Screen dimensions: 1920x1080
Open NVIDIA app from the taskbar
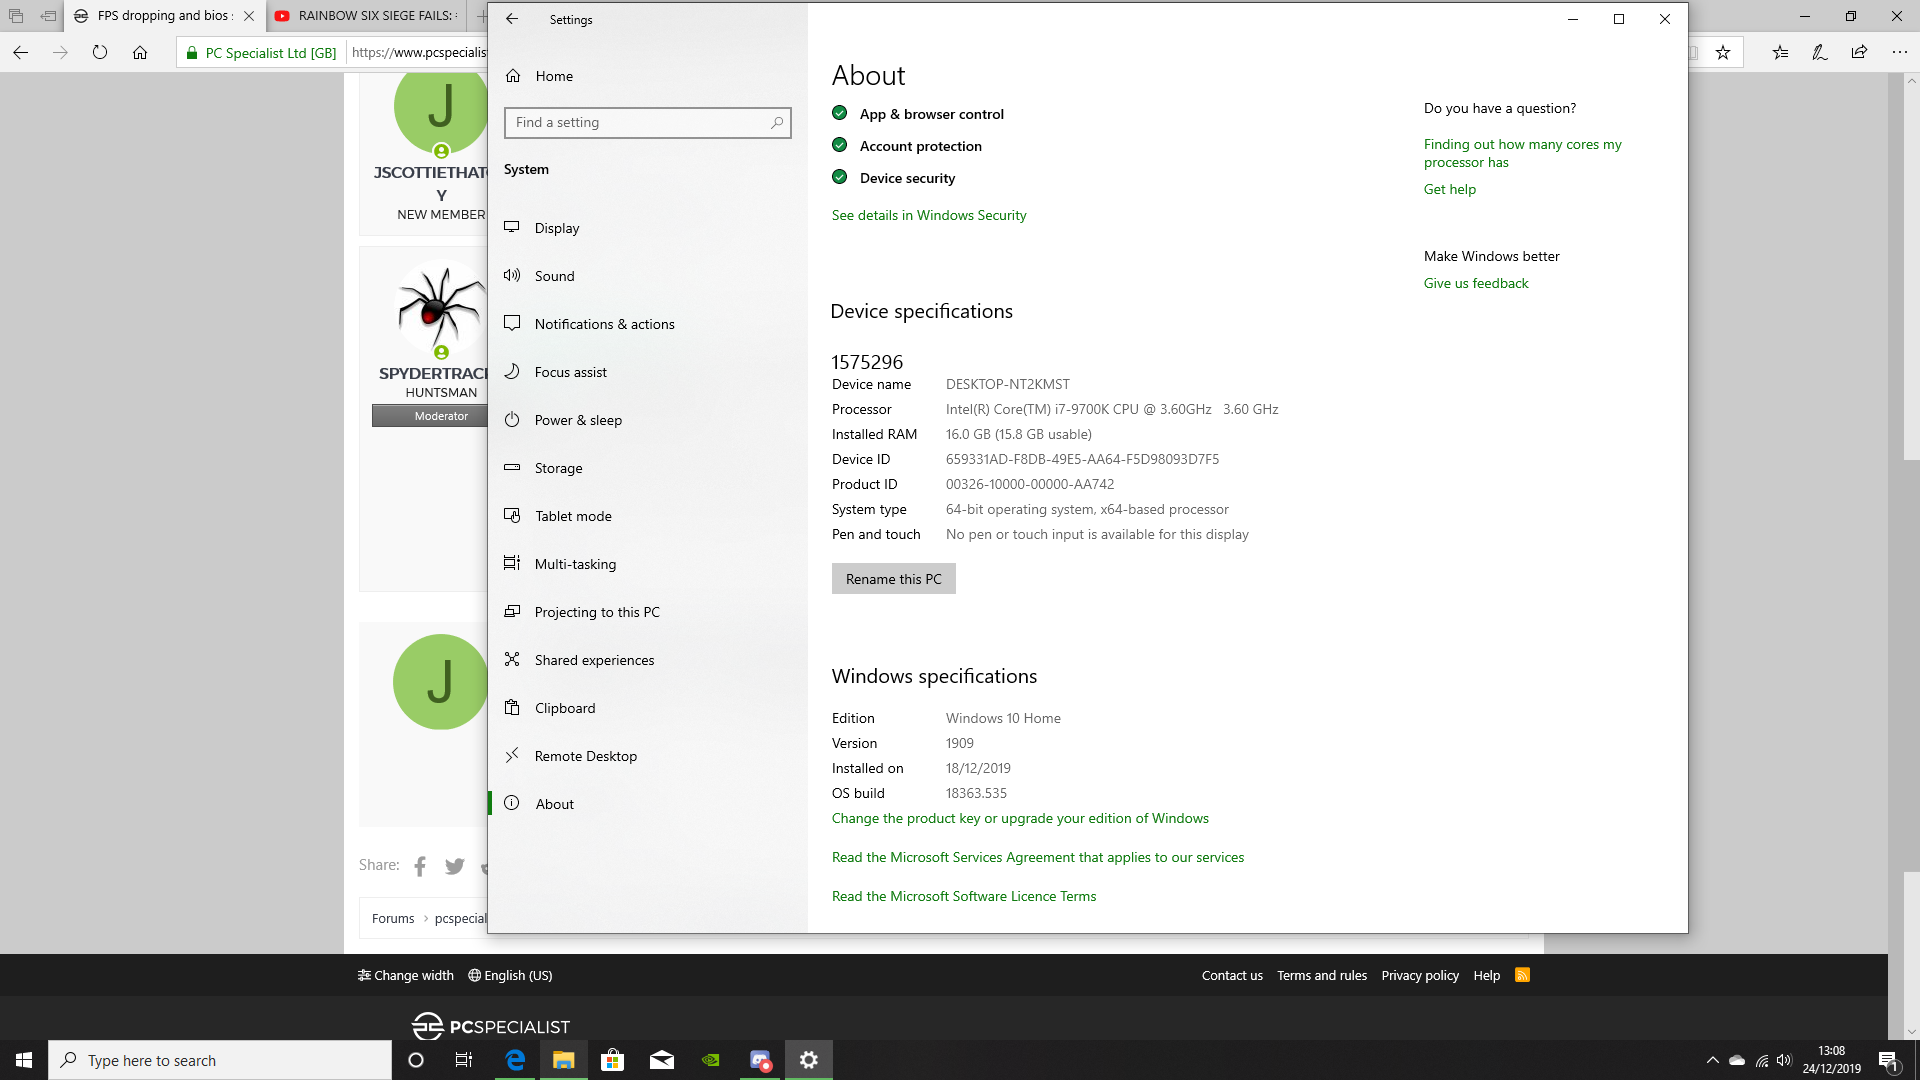[711, 1060]
